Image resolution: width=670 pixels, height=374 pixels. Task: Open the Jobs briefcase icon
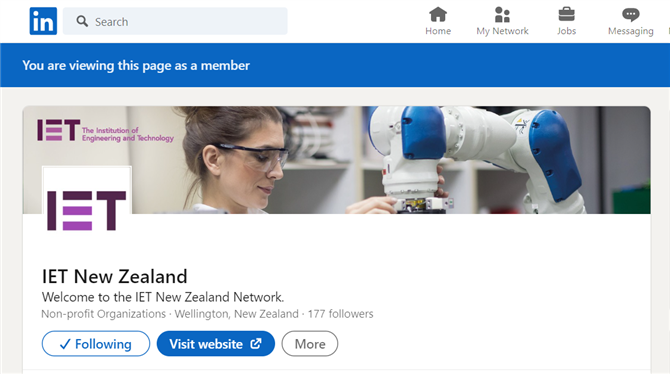click(x=567, y=15)
